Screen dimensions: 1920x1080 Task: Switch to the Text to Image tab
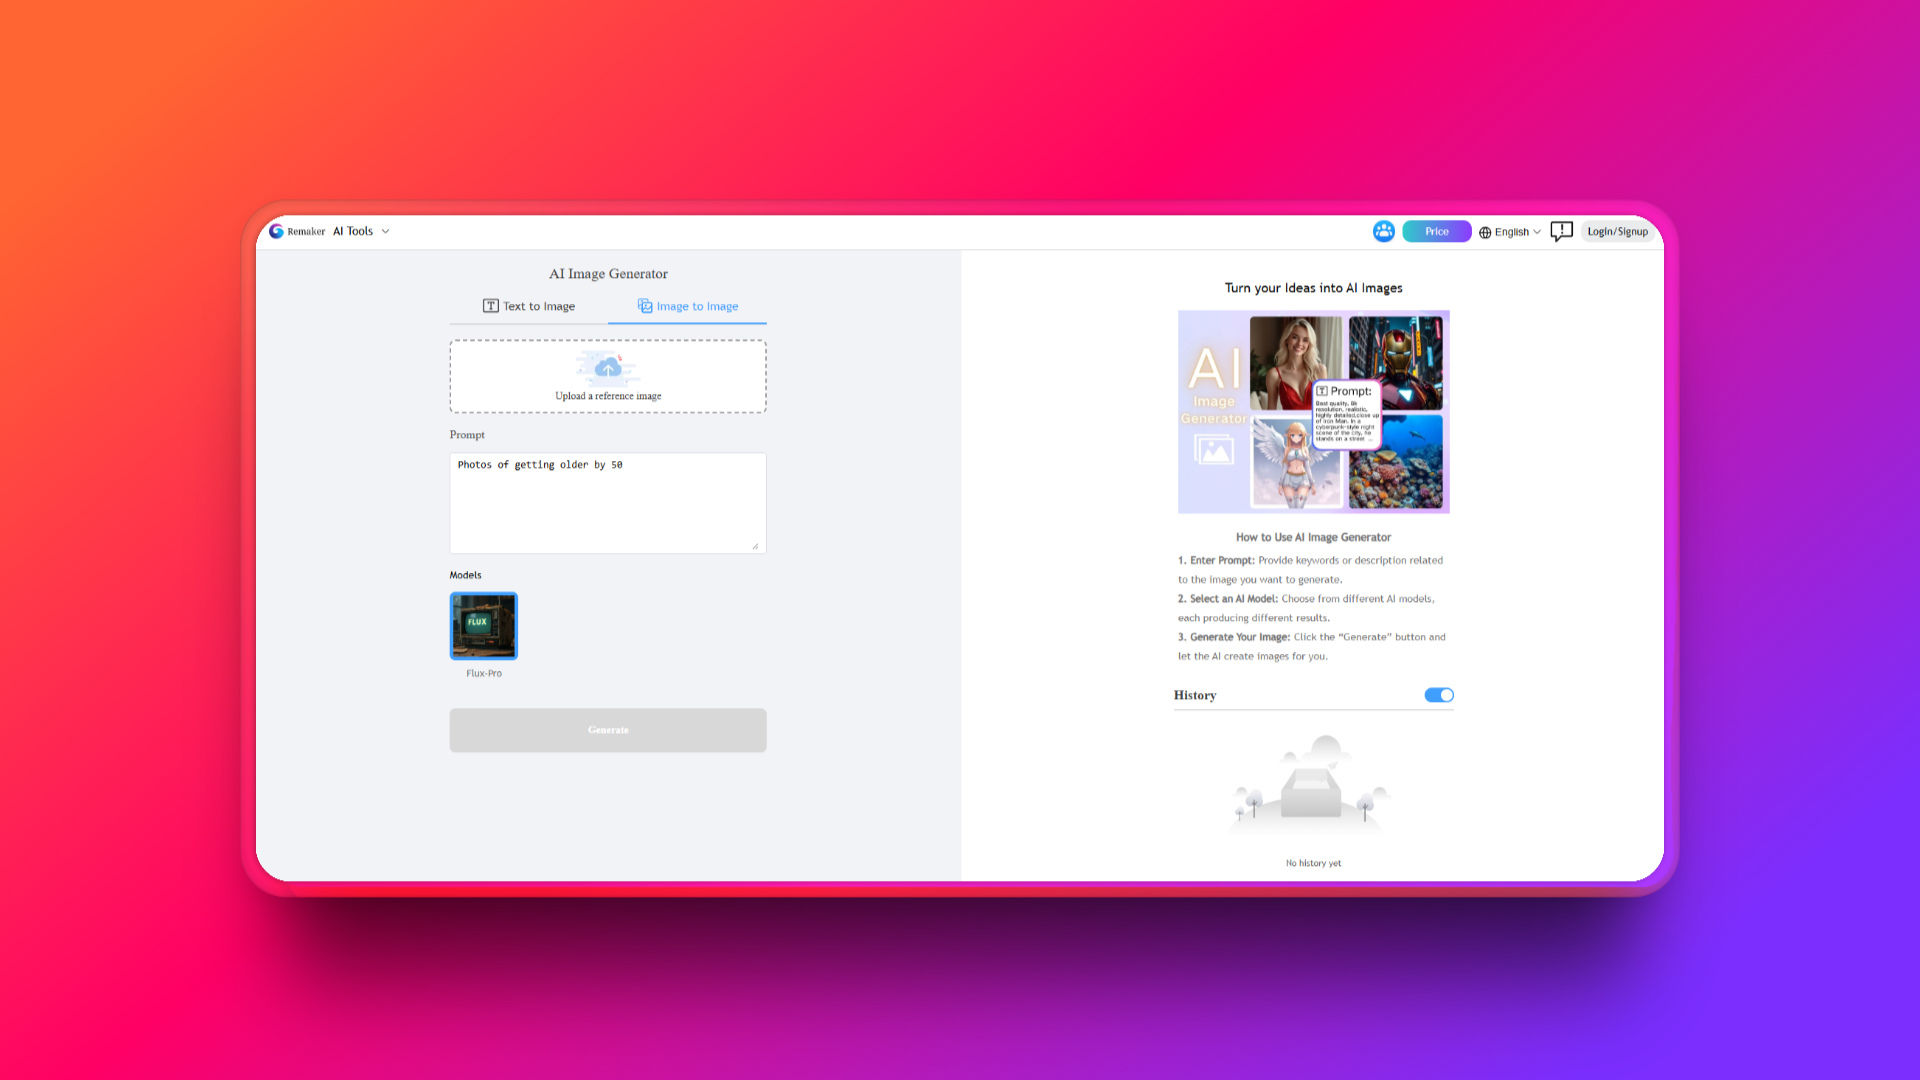click(538, 306)
